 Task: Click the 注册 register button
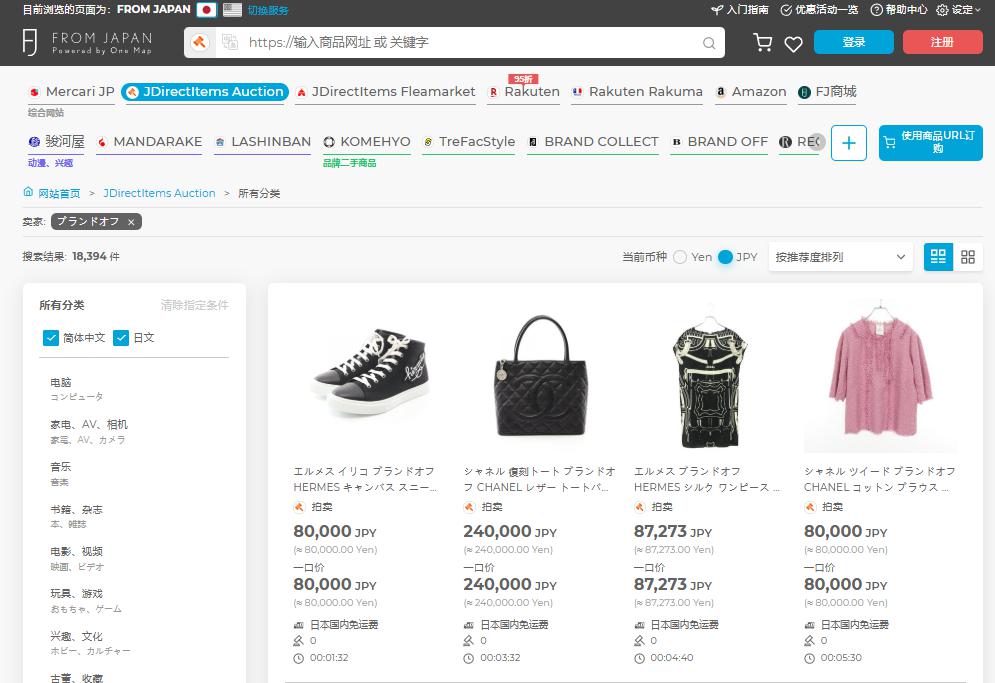(942, 42)
